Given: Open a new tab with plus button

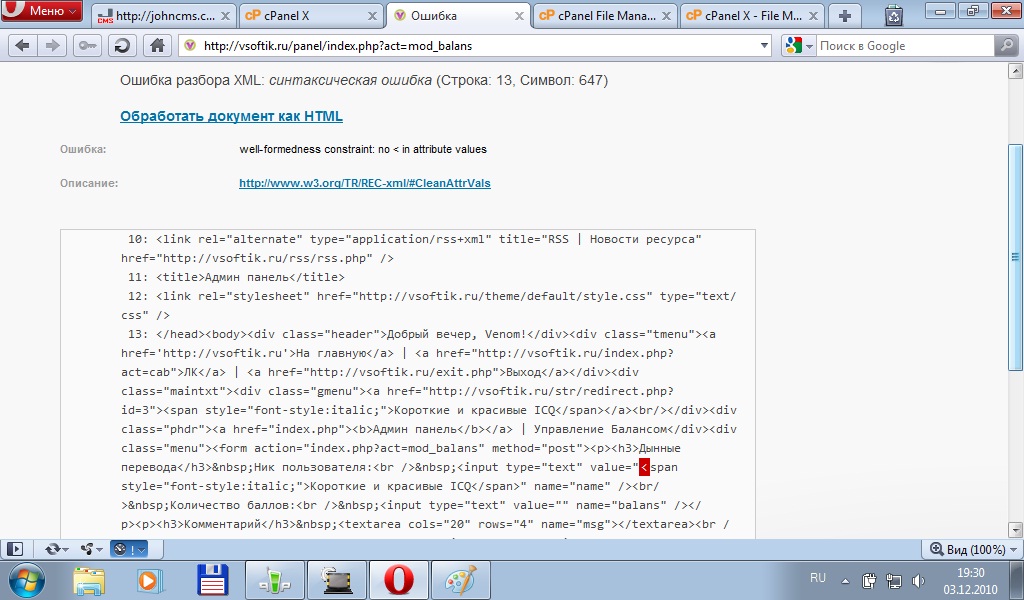Looking at the screenshot, I should [x=844, y=16].
